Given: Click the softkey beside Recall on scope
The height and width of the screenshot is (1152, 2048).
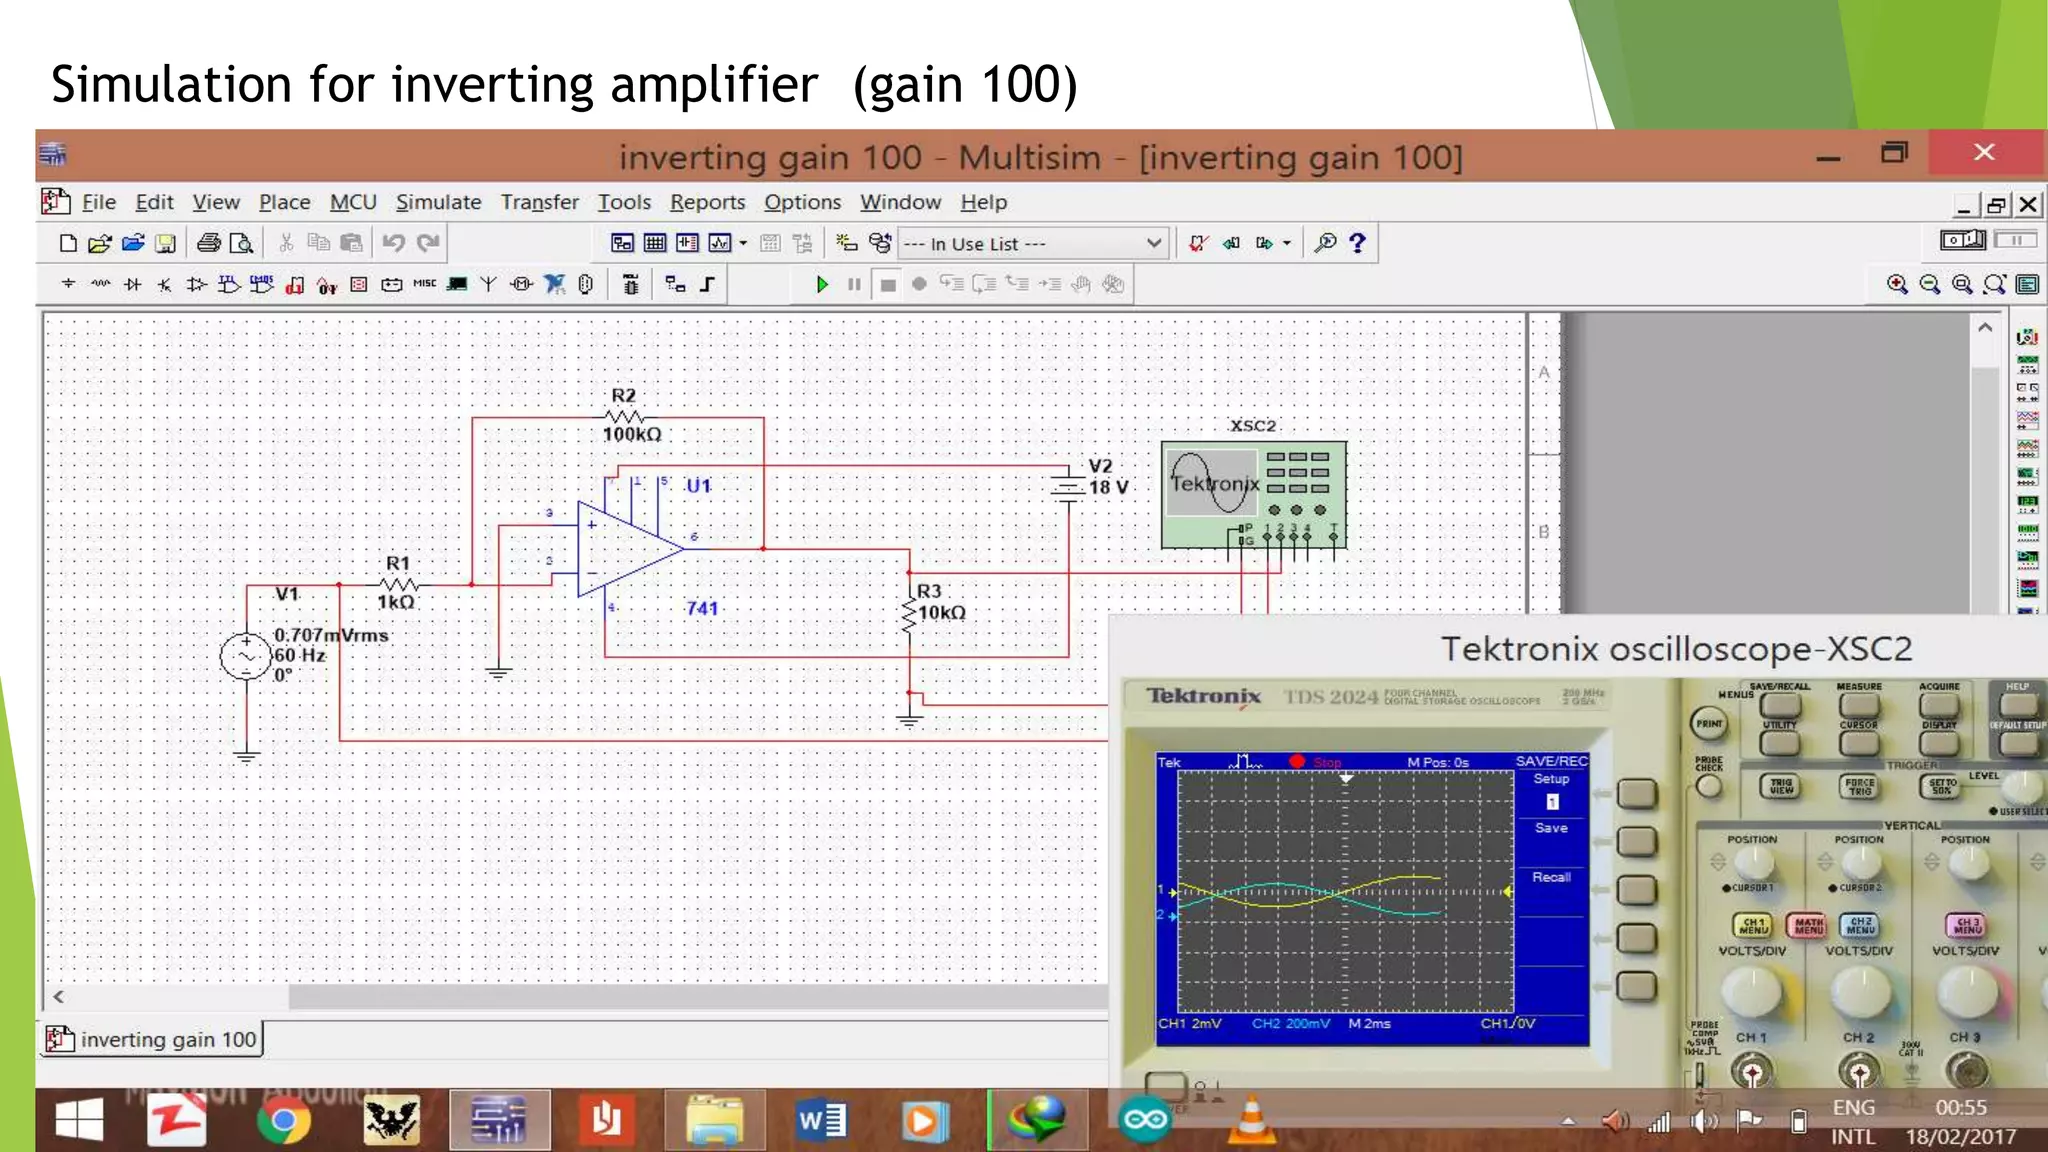Looking at the screenshot, I should click(1637, 890).
